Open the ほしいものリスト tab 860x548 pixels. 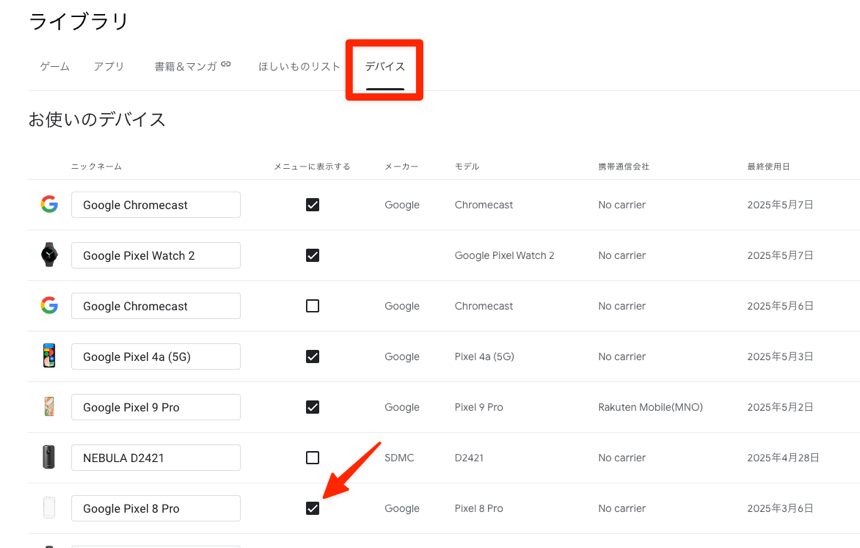pos(299,66)
